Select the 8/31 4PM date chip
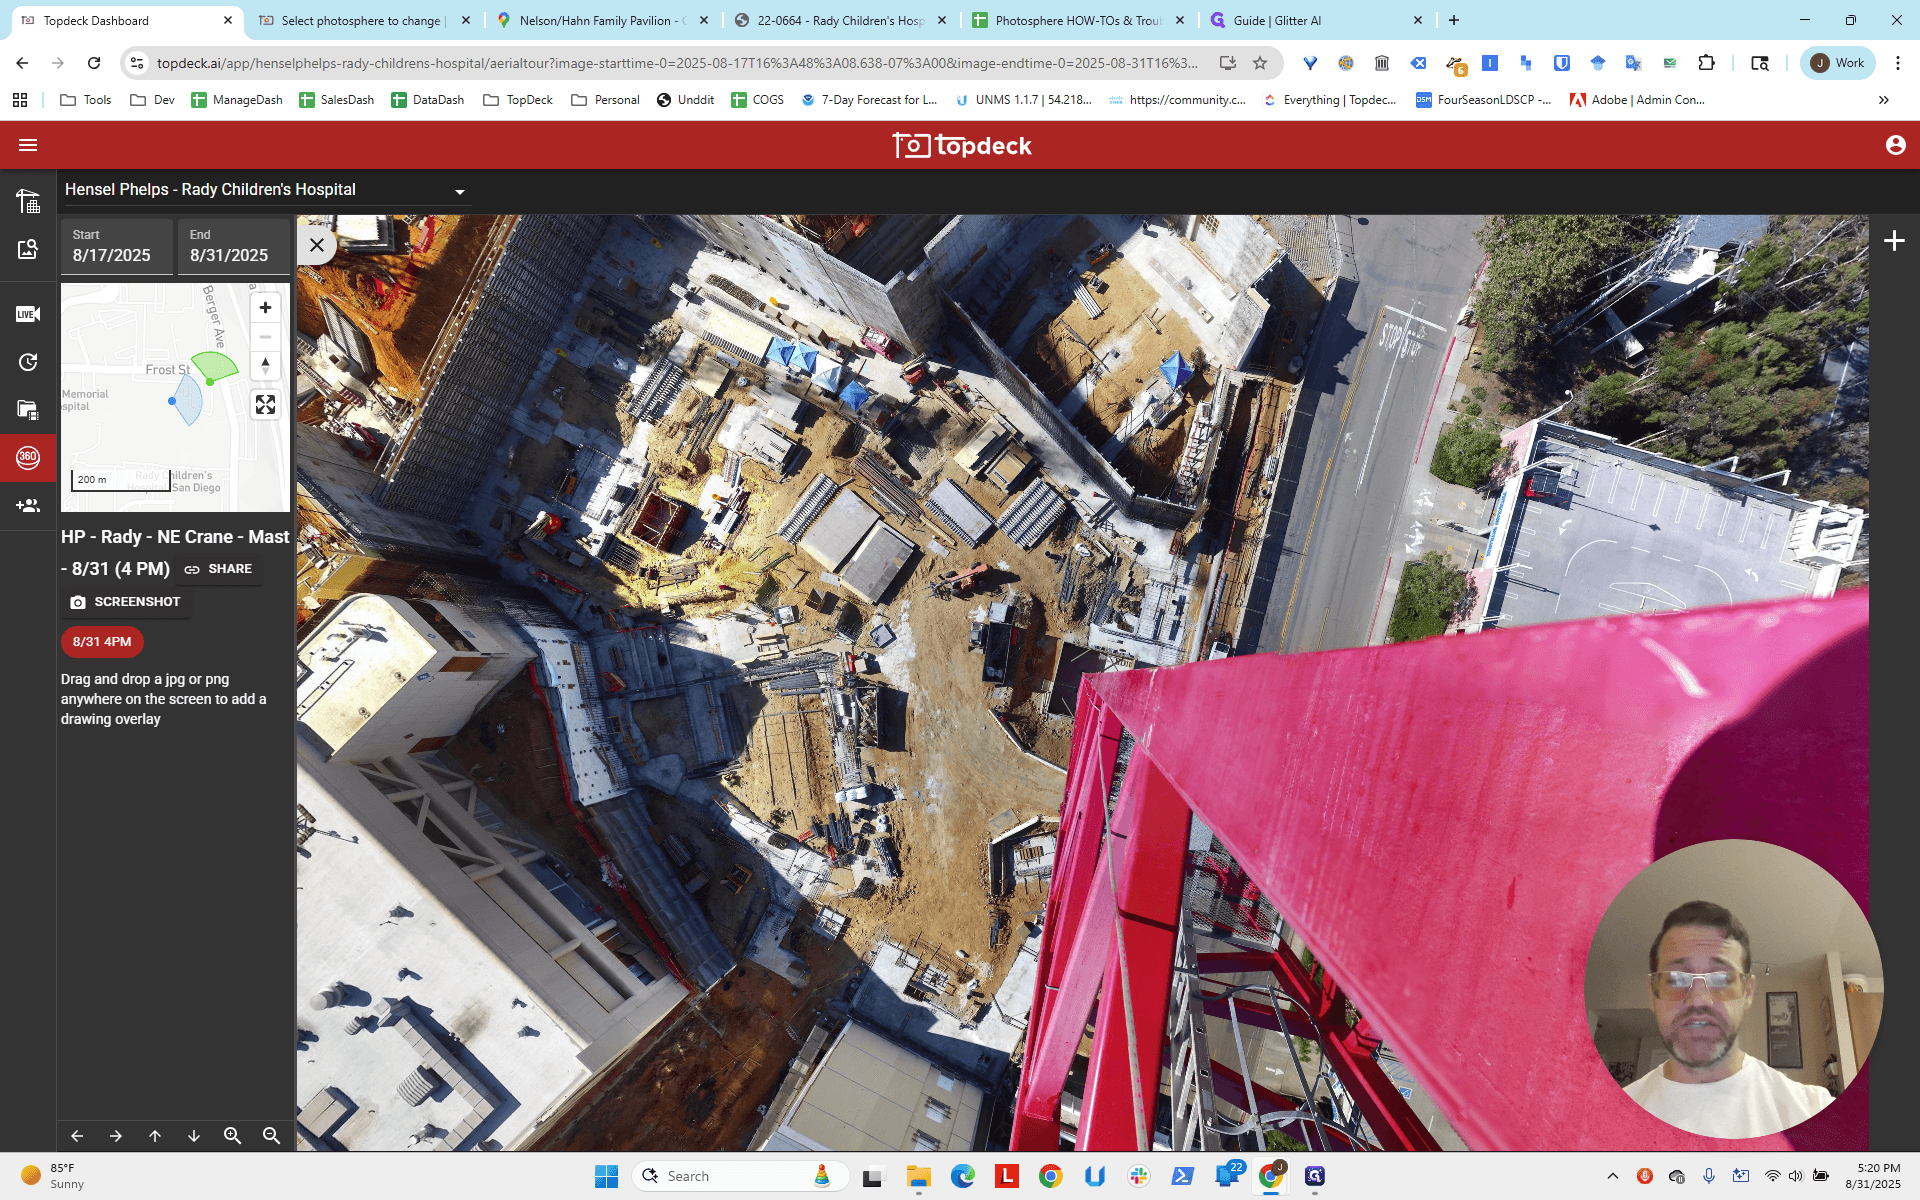This screenshot has height=1200, width=1920. click(x=102, y=642)
